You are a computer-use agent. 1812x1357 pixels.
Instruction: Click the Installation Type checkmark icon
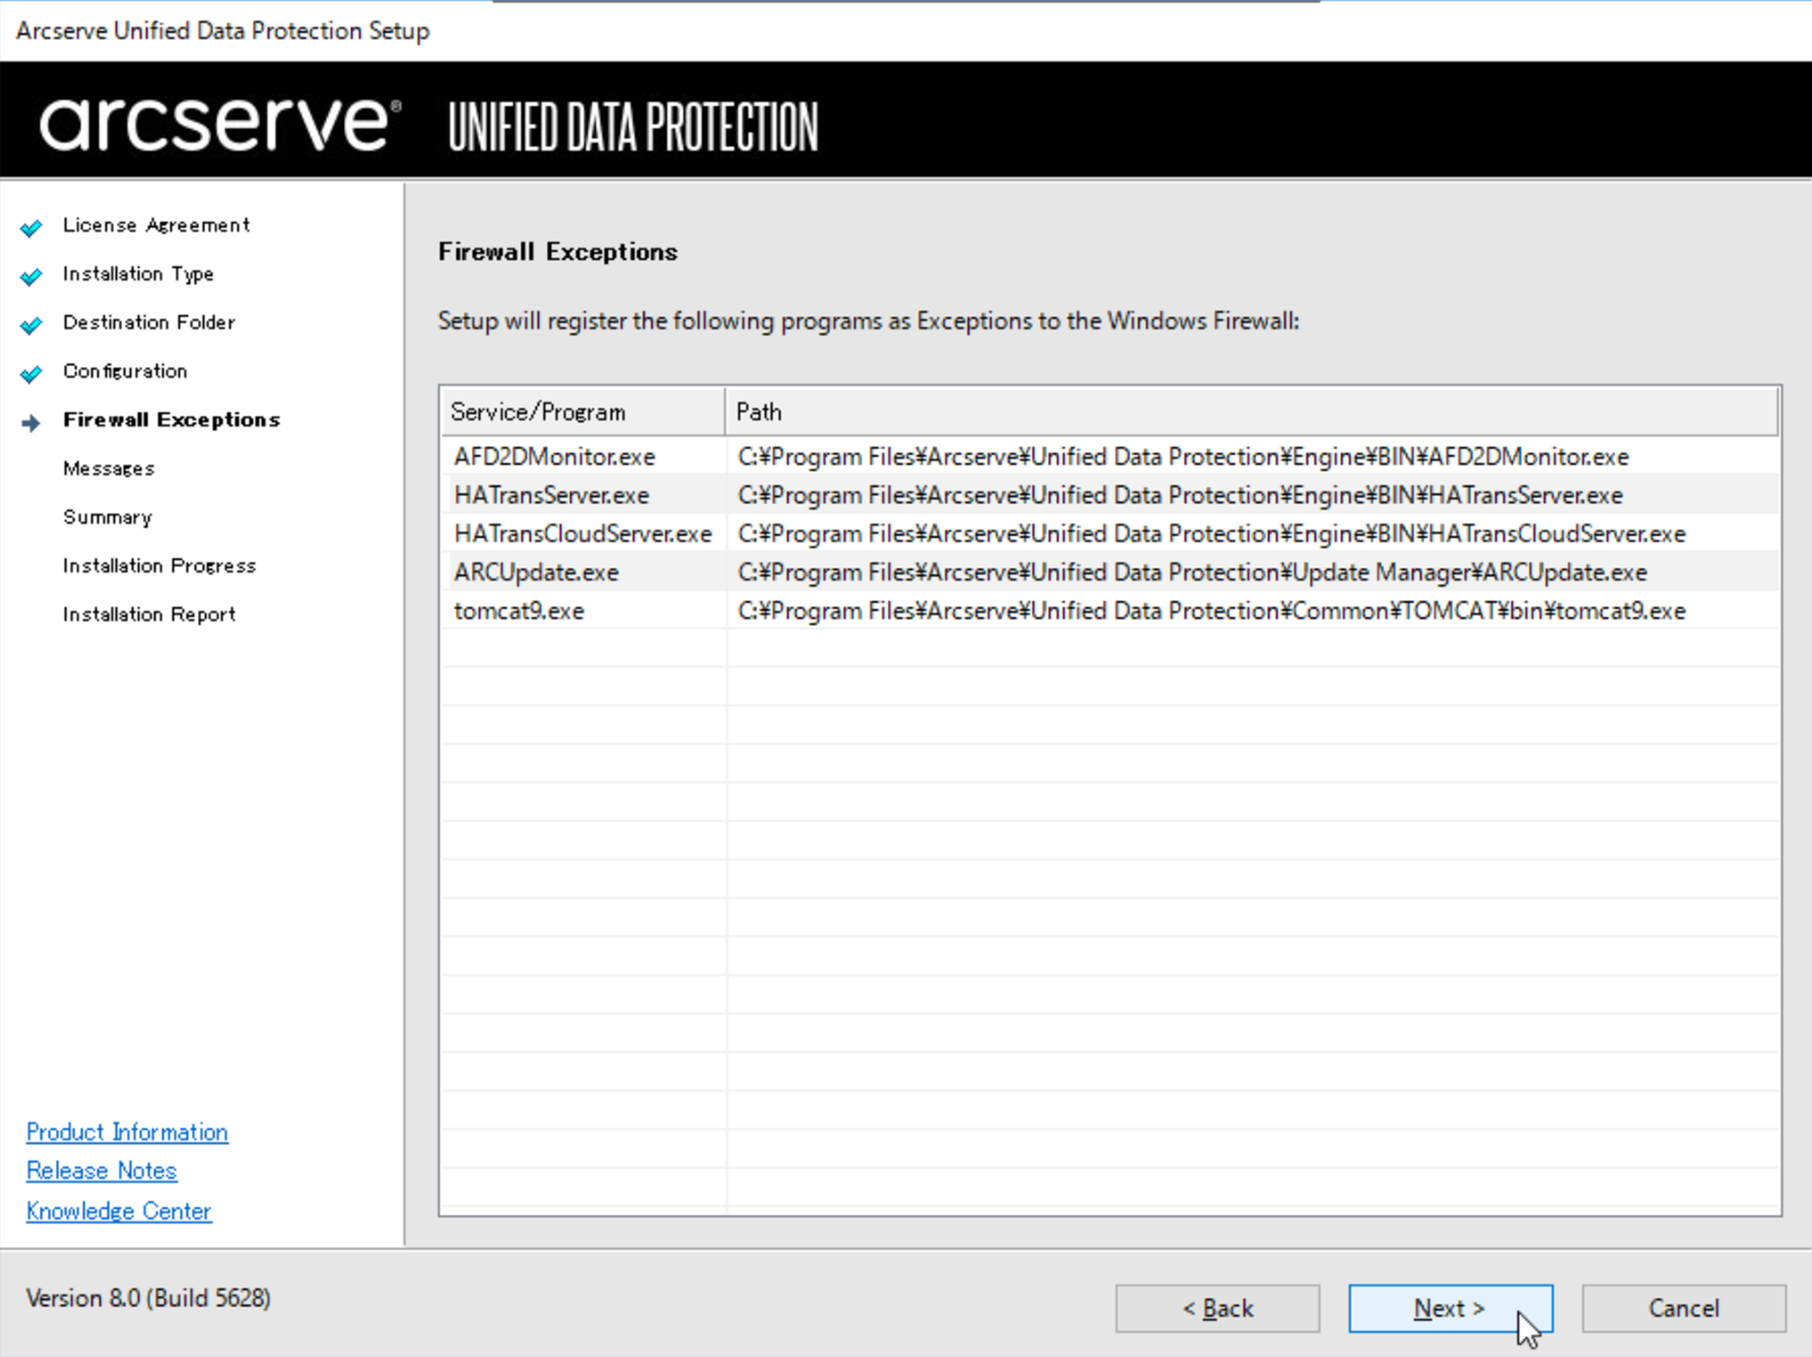click(31, 275)
